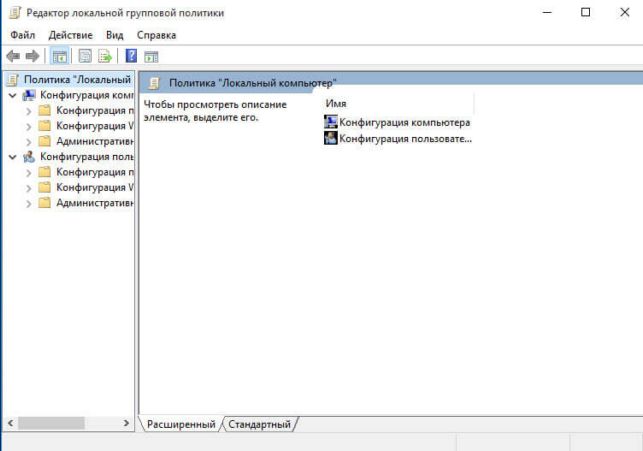Click the horizontal scrollbar thumb in tree pane

pyautogui.click(x=51, y=423)
